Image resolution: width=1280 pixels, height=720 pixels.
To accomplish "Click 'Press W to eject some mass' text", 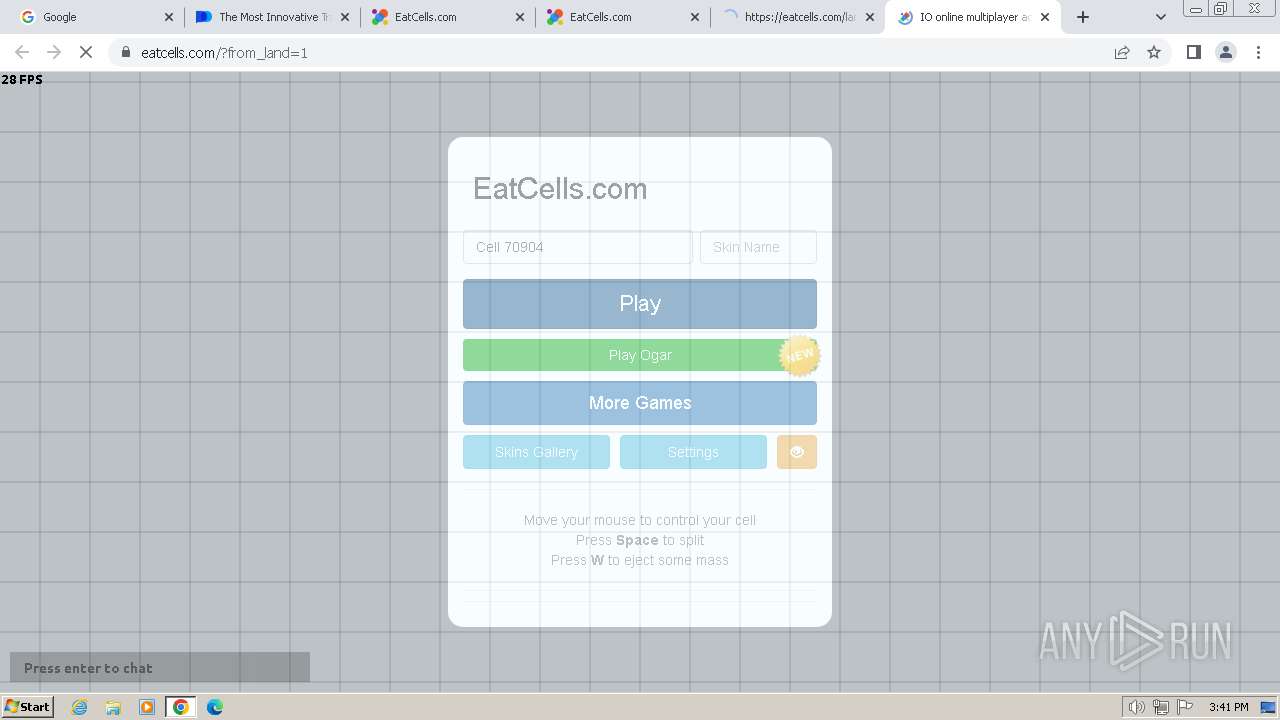I will click(x=640, y=560).
